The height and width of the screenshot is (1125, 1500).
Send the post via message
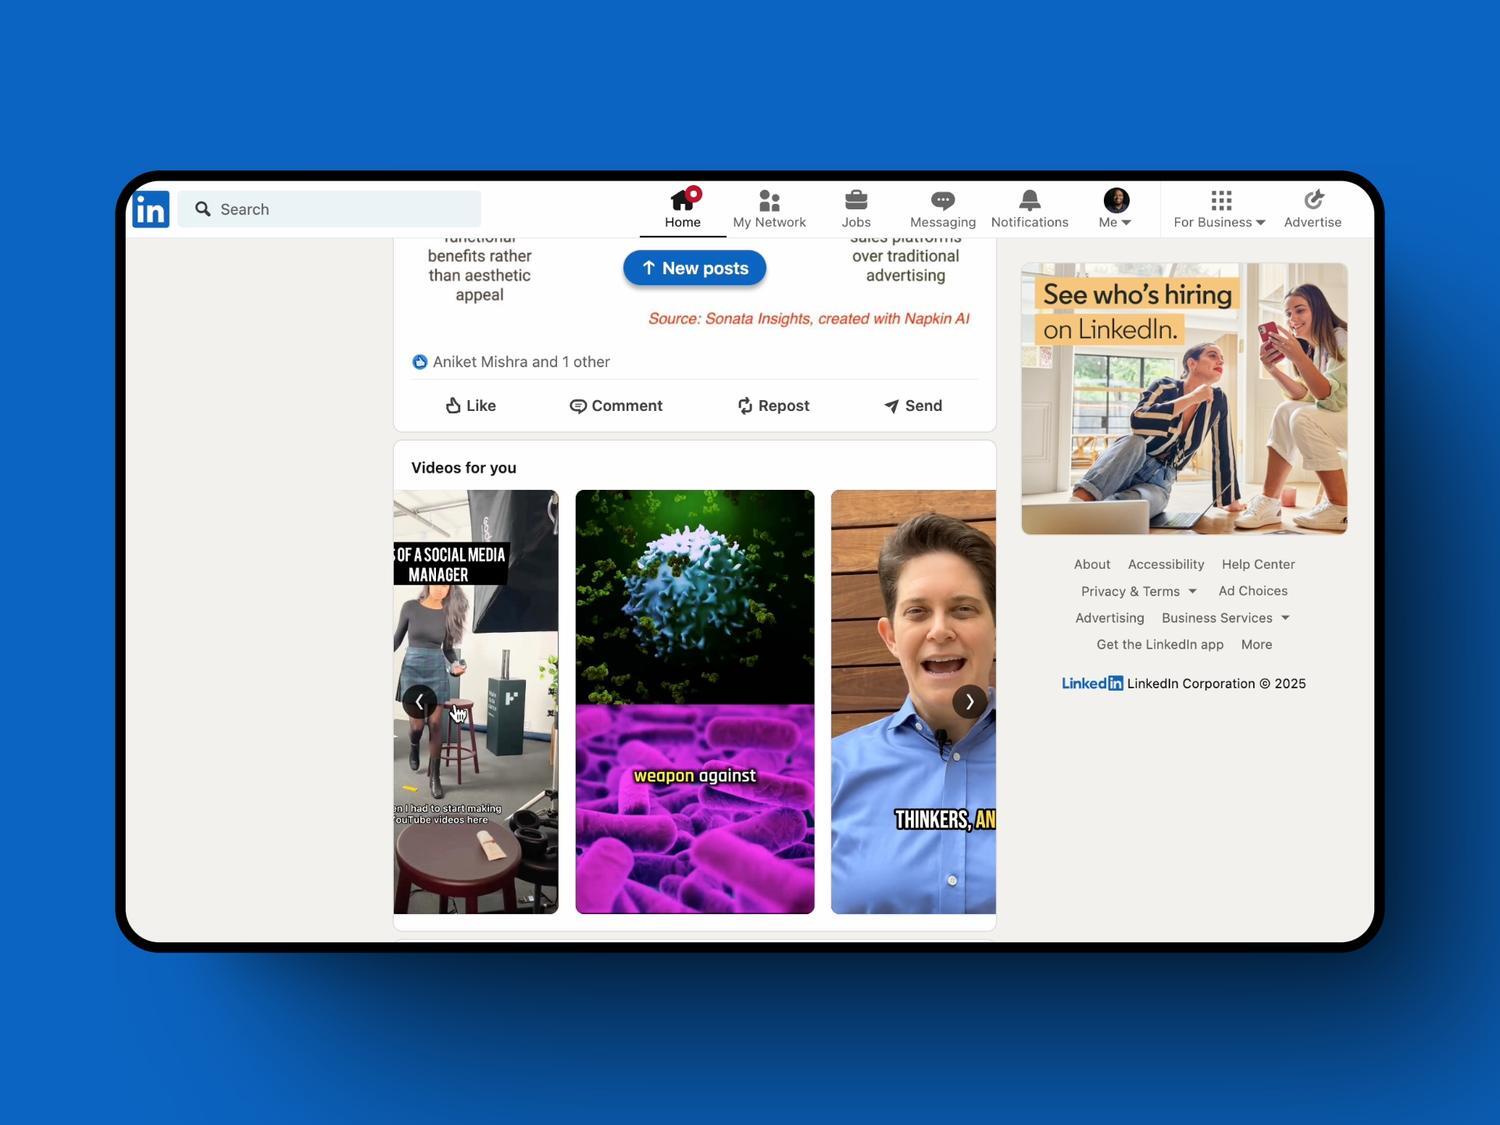(913, 405)
